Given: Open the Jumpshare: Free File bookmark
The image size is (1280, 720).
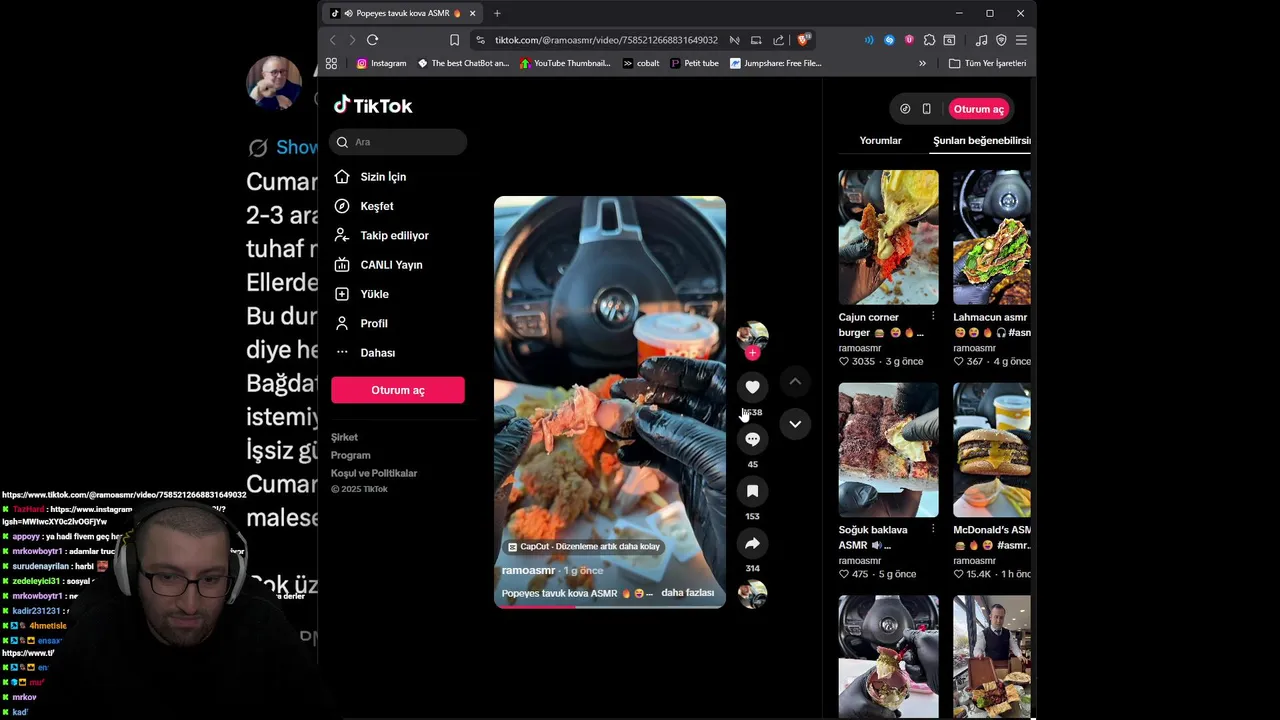Looking at the screenshot, I should click(x=776, y=63).
